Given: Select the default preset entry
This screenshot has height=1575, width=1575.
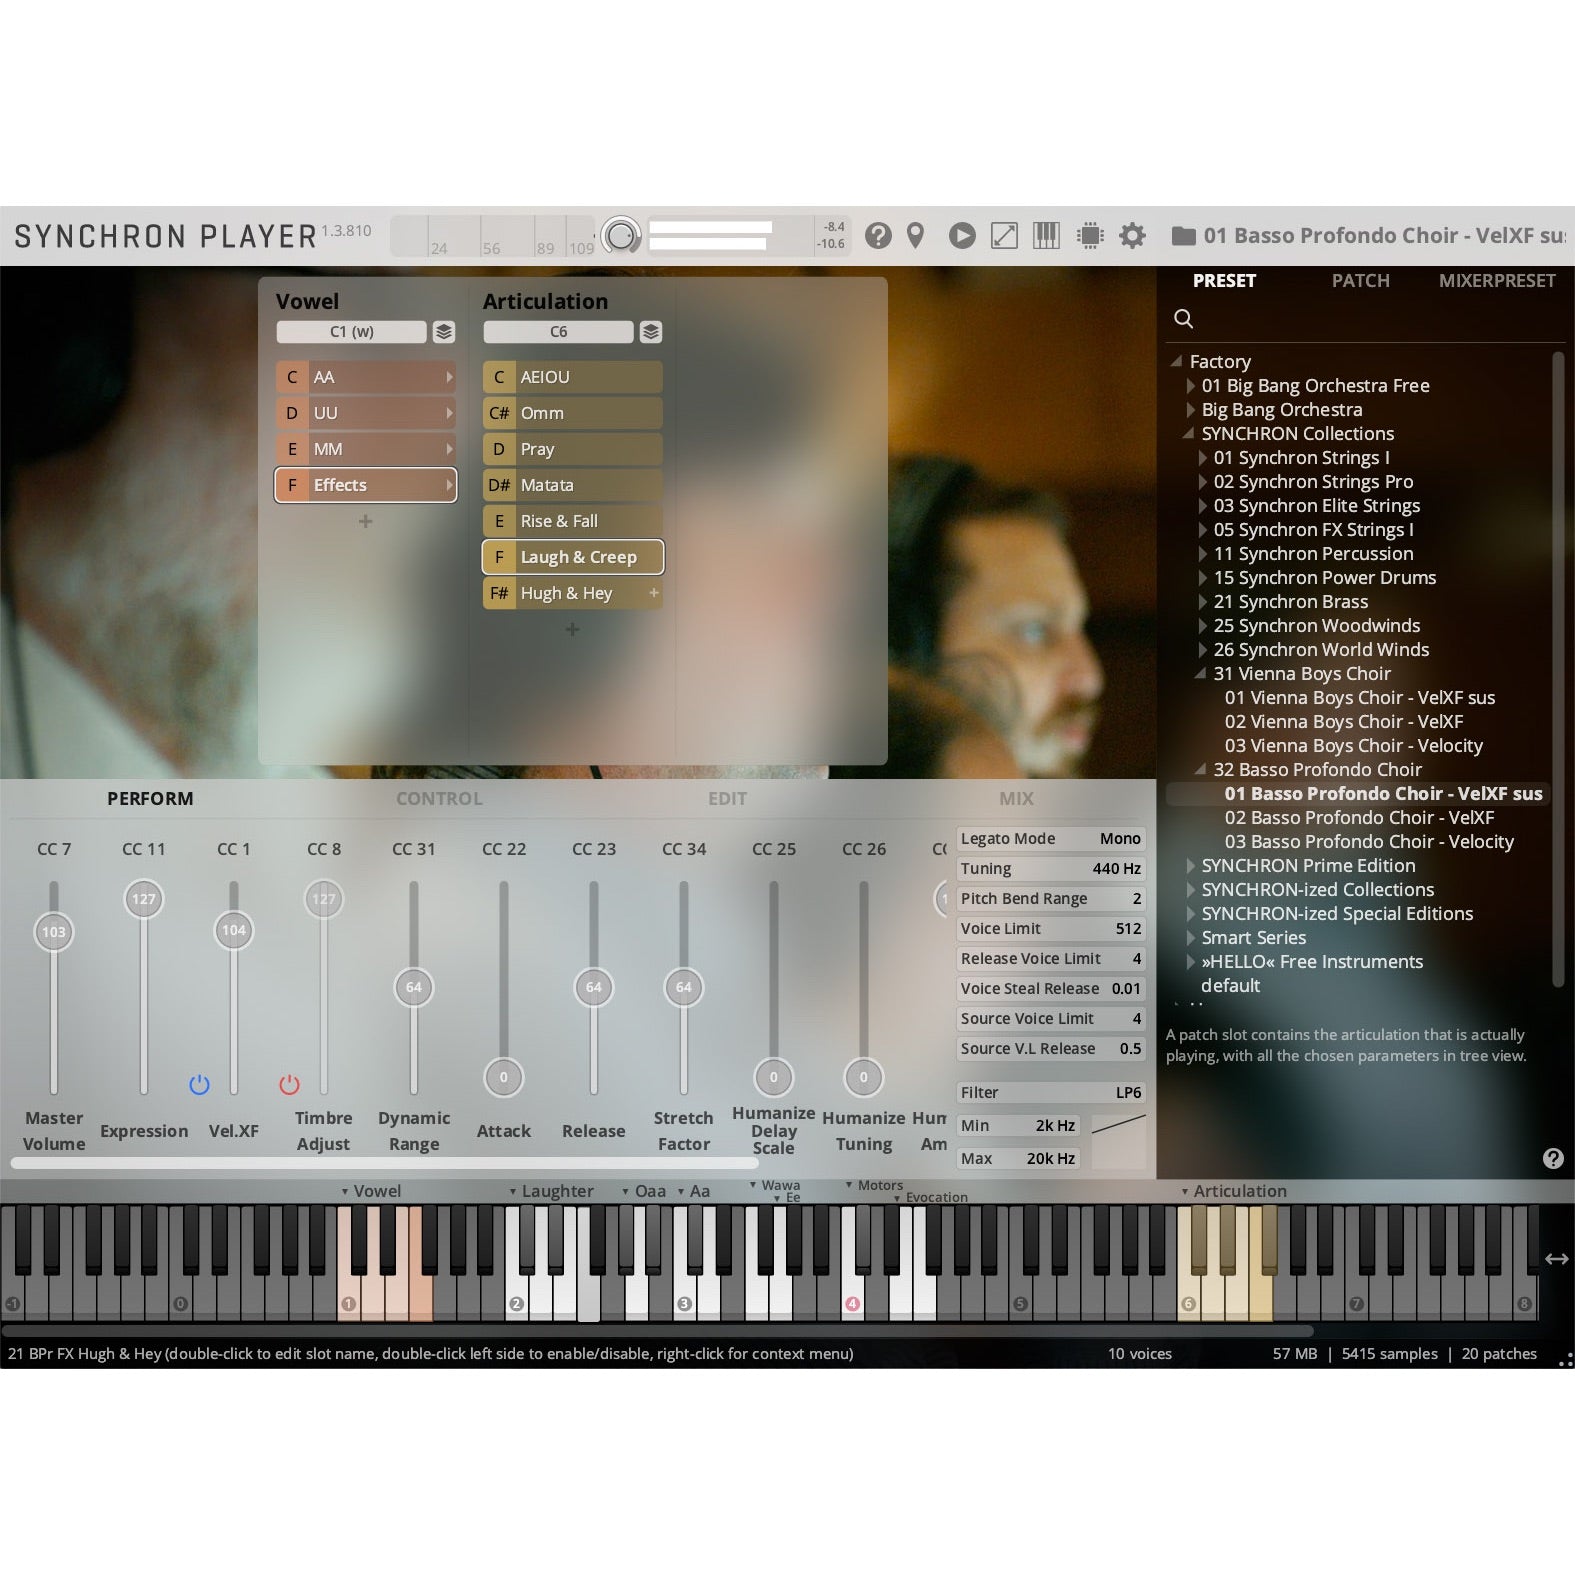Looking at the screenshot, I should tap(1230, 985).
